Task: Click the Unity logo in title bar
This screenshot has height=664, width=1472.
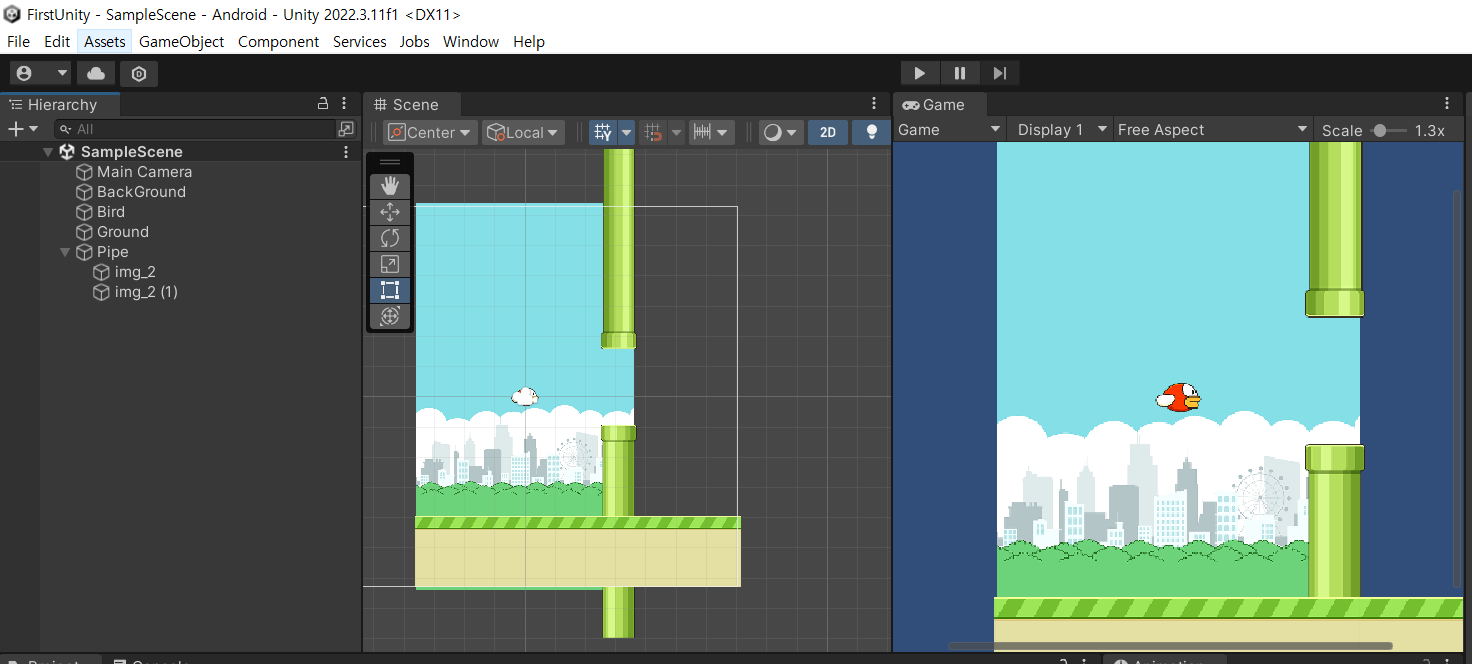Action: click(12, 14)
